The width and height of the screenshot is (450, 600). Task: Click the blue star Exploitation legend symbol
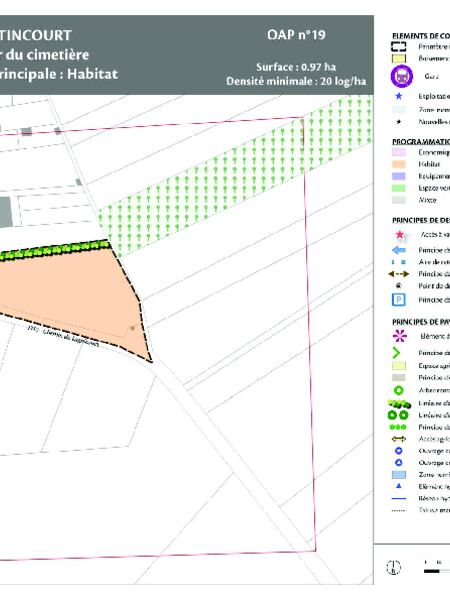[399, 96]
